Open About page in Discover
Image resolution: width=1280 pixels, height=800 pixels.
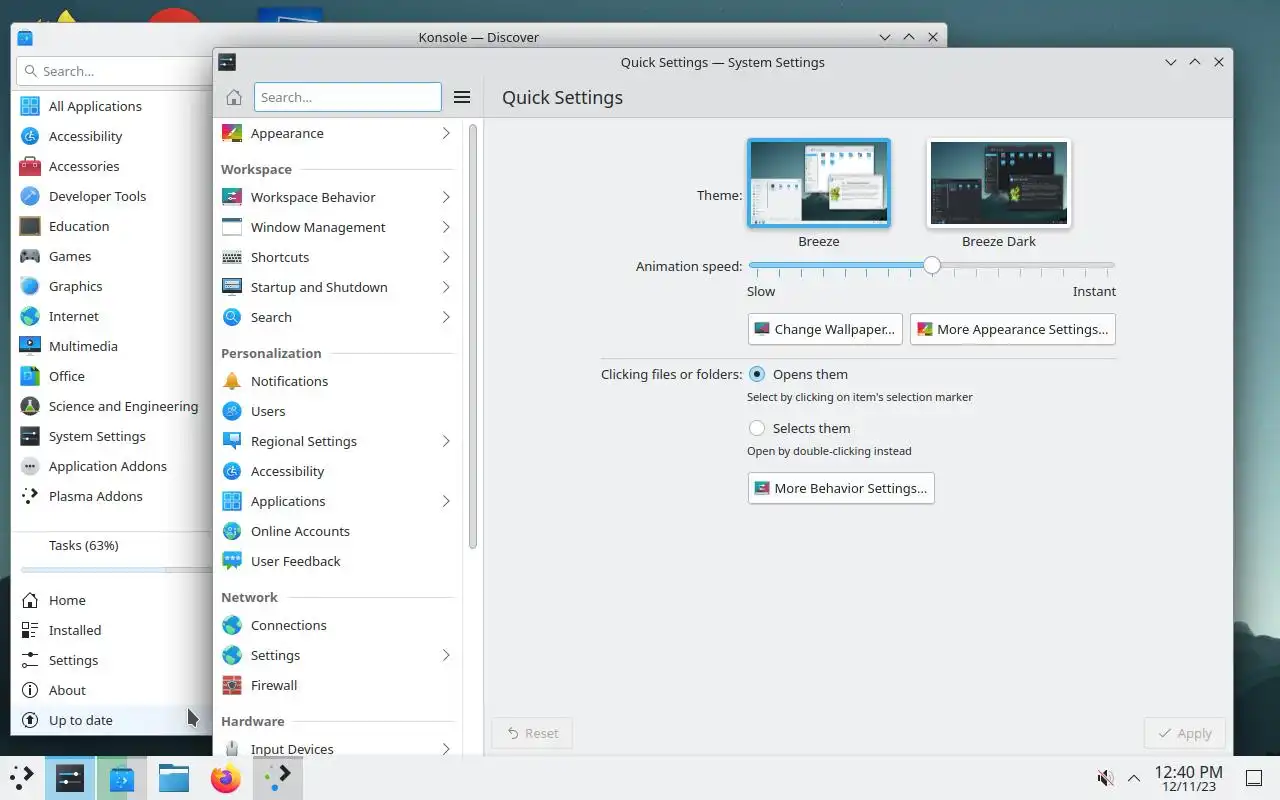tap(112, 690)
